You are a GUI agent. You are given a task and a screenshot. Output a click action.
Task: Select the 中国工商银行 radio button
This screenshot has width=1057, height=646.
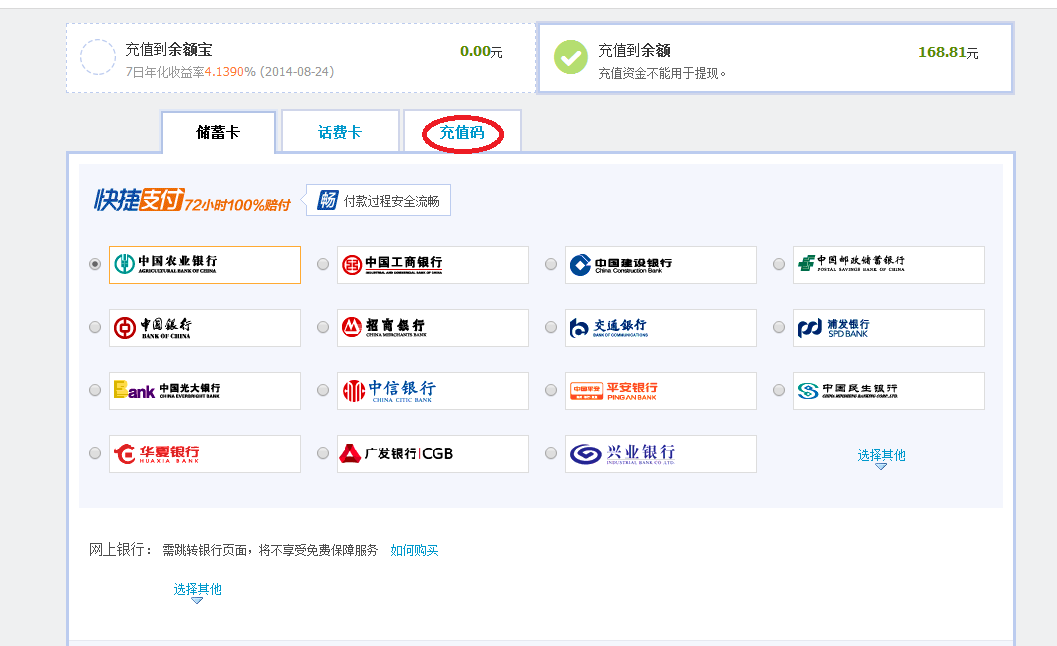[323, 264]
